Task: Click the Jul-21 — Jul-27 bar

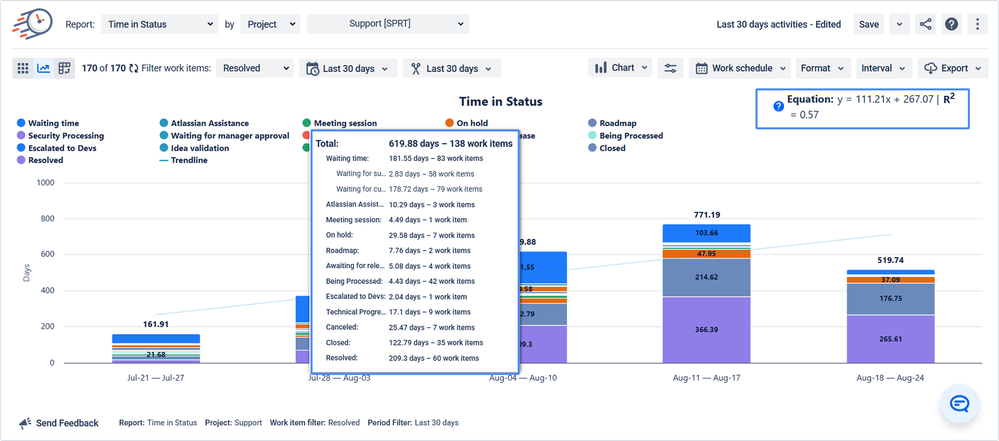Action: click(x=156, y=349)
